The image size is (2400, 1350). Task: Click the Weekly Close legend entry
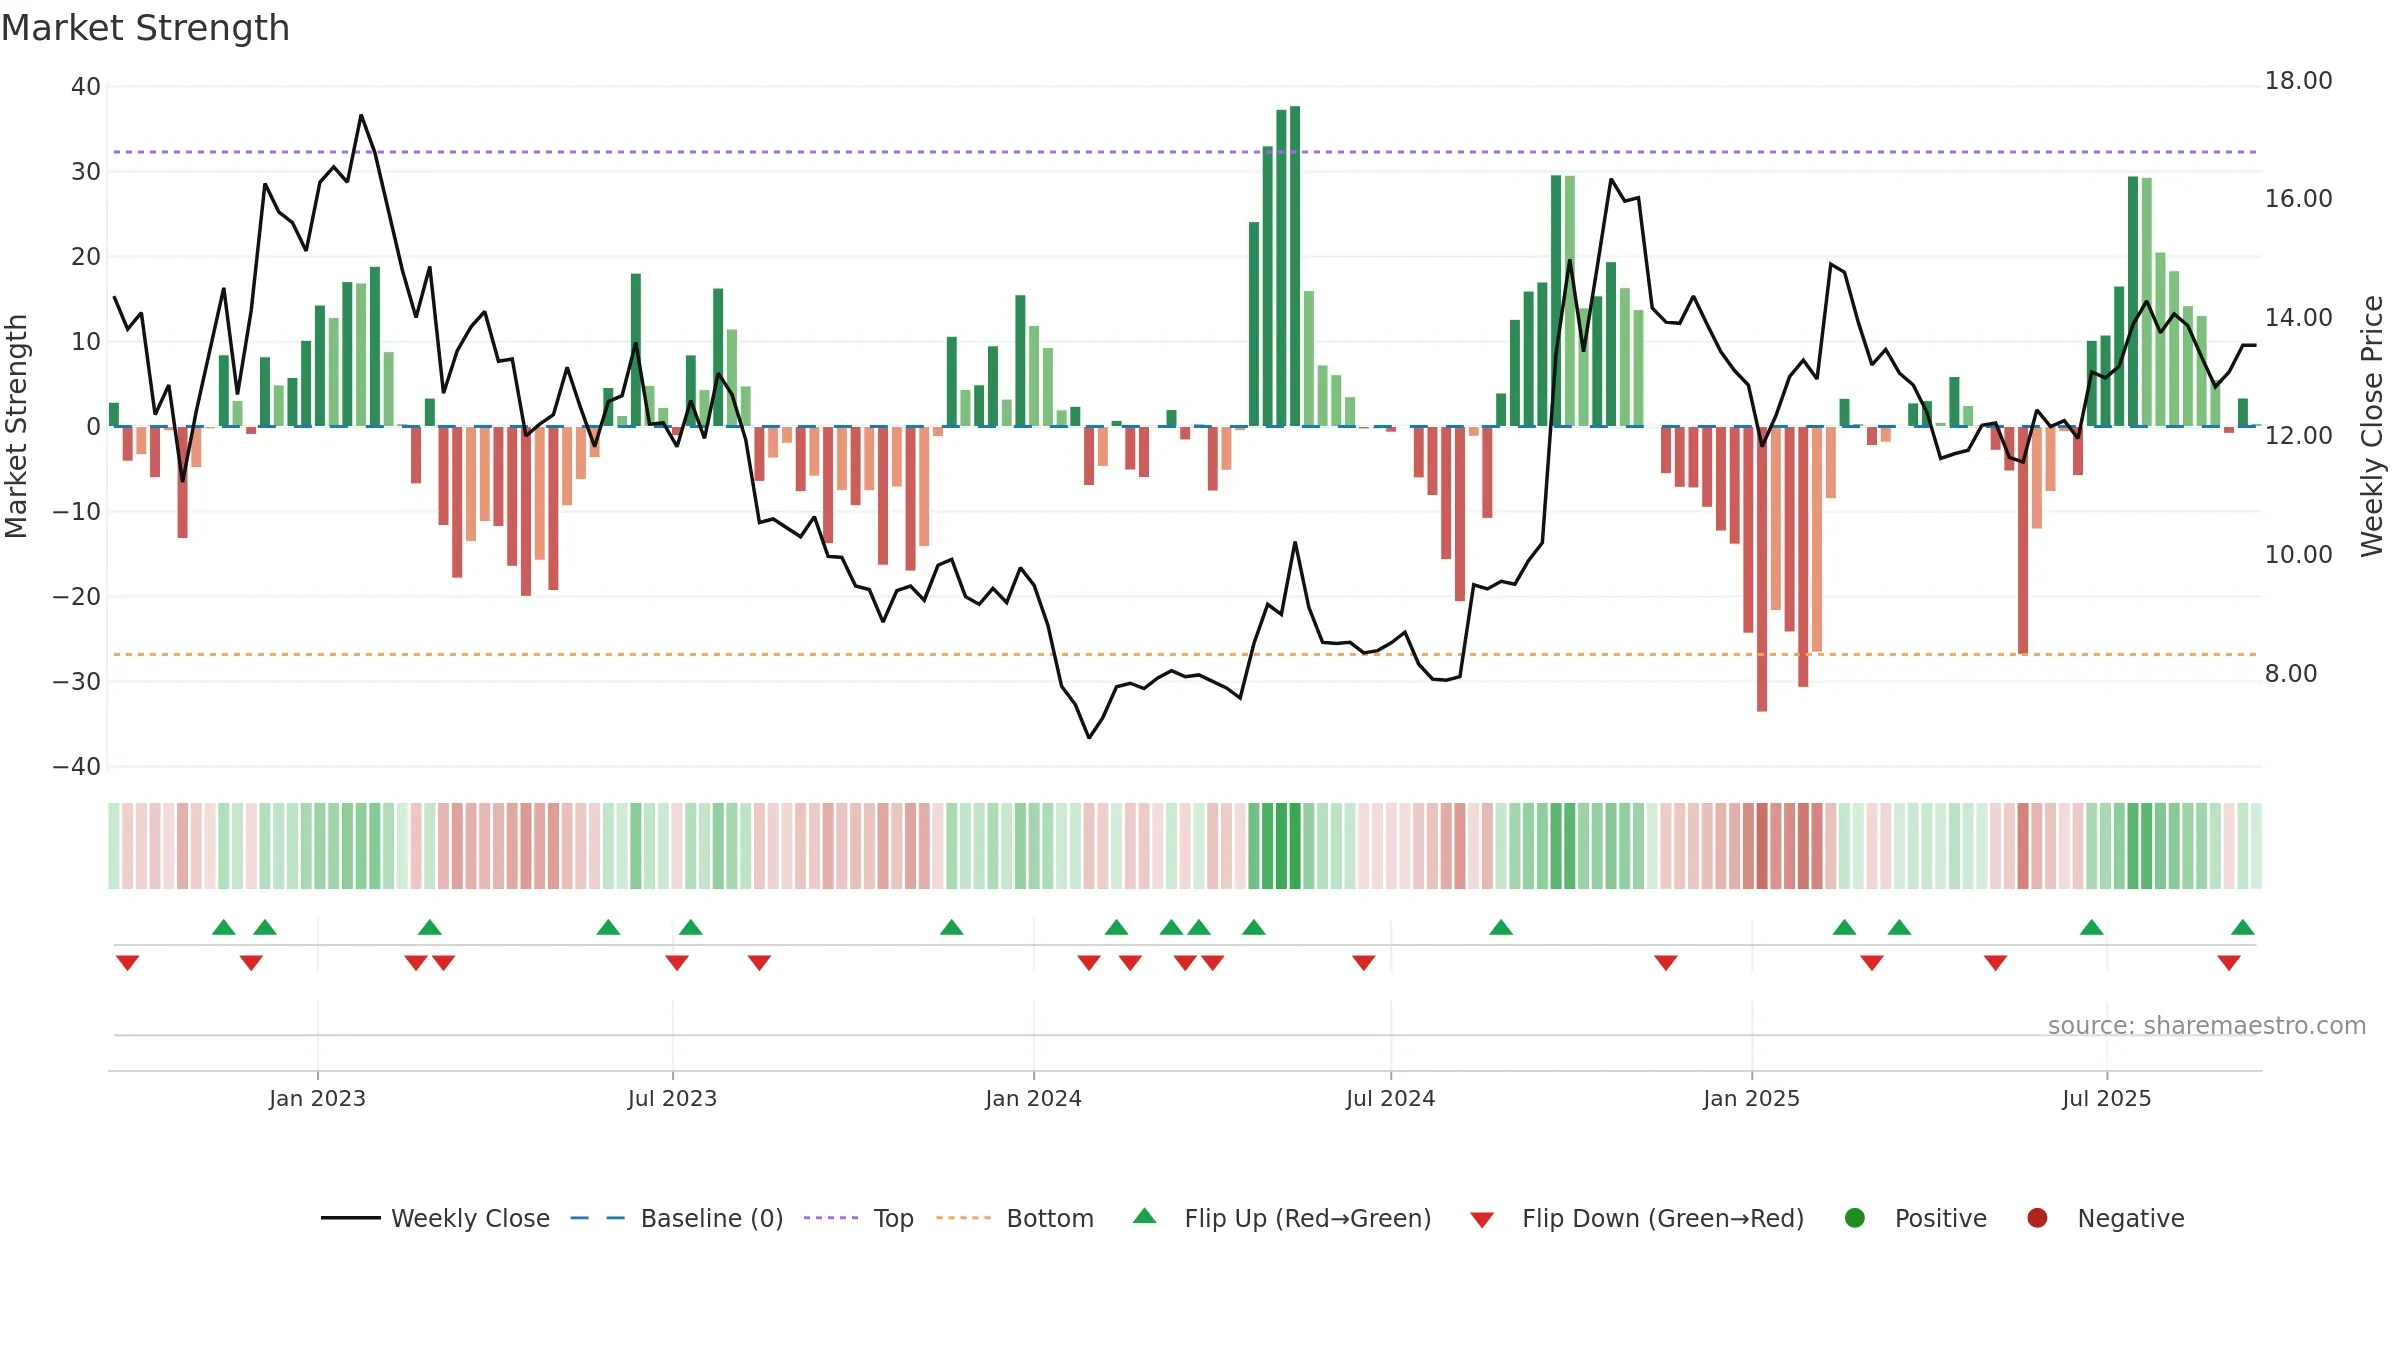tap(435, 1218)
